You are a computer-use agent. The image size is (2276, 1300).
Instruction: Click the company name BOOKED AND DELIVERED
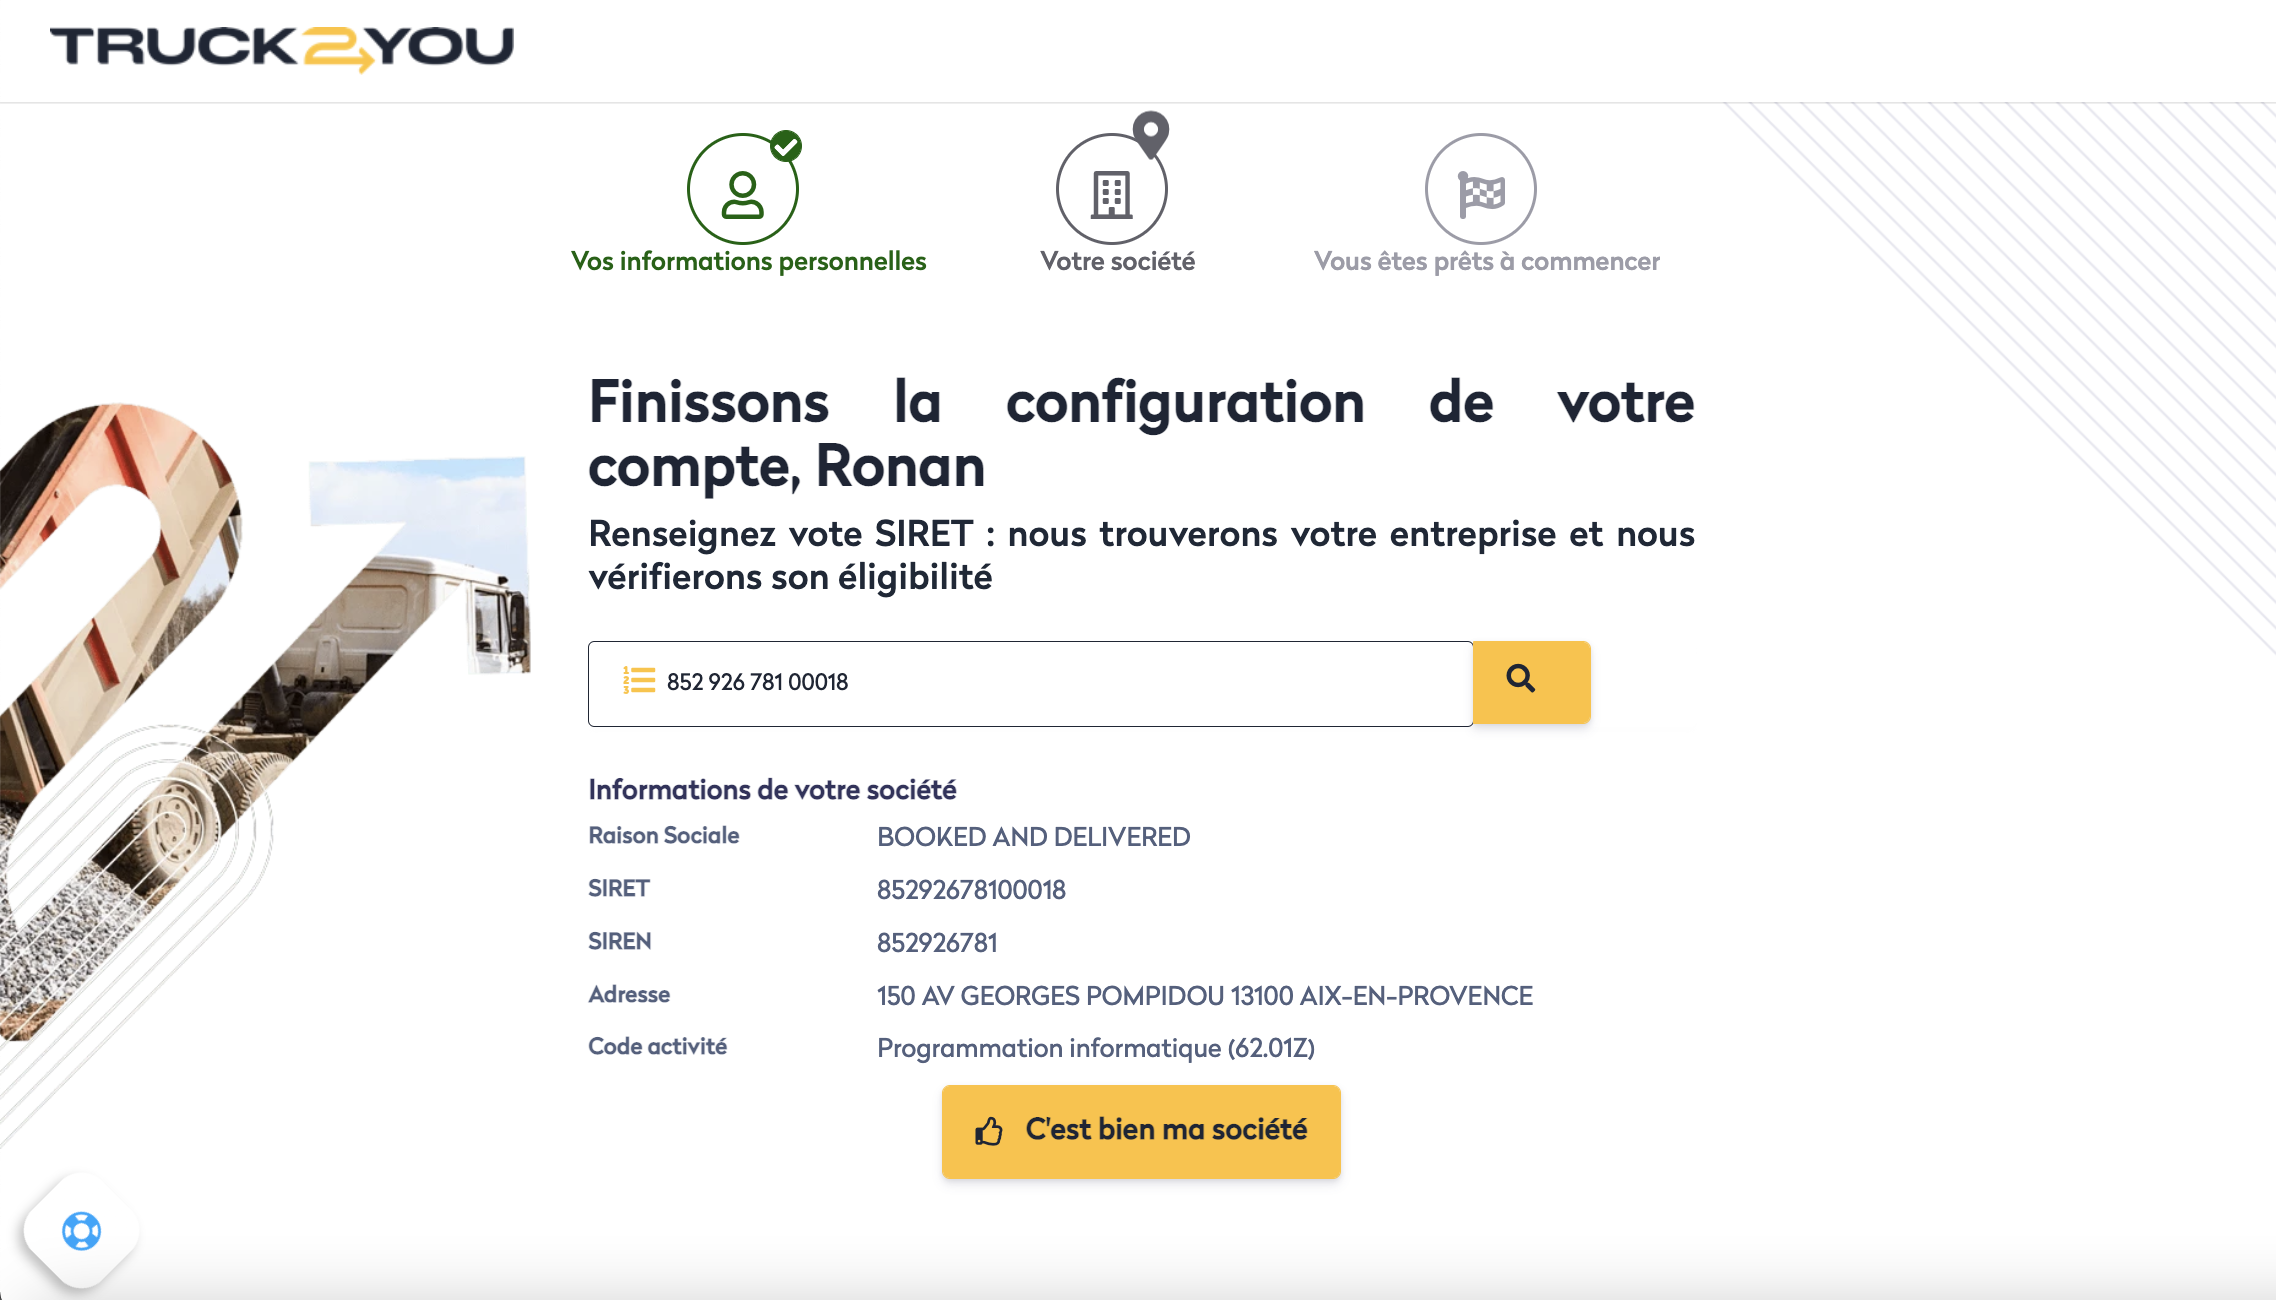[1033, 837]
